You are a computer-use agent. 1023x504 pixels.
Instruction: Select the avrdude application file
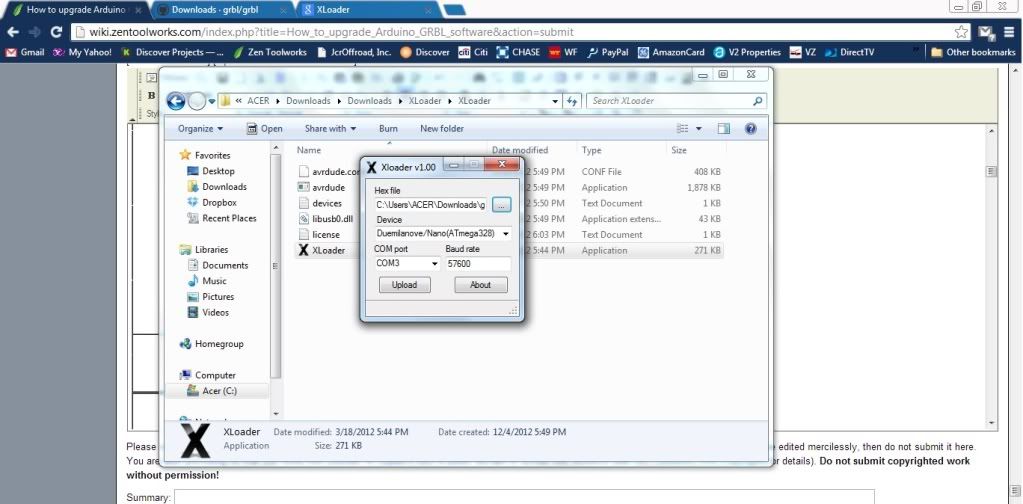click(x=328, y=188)
